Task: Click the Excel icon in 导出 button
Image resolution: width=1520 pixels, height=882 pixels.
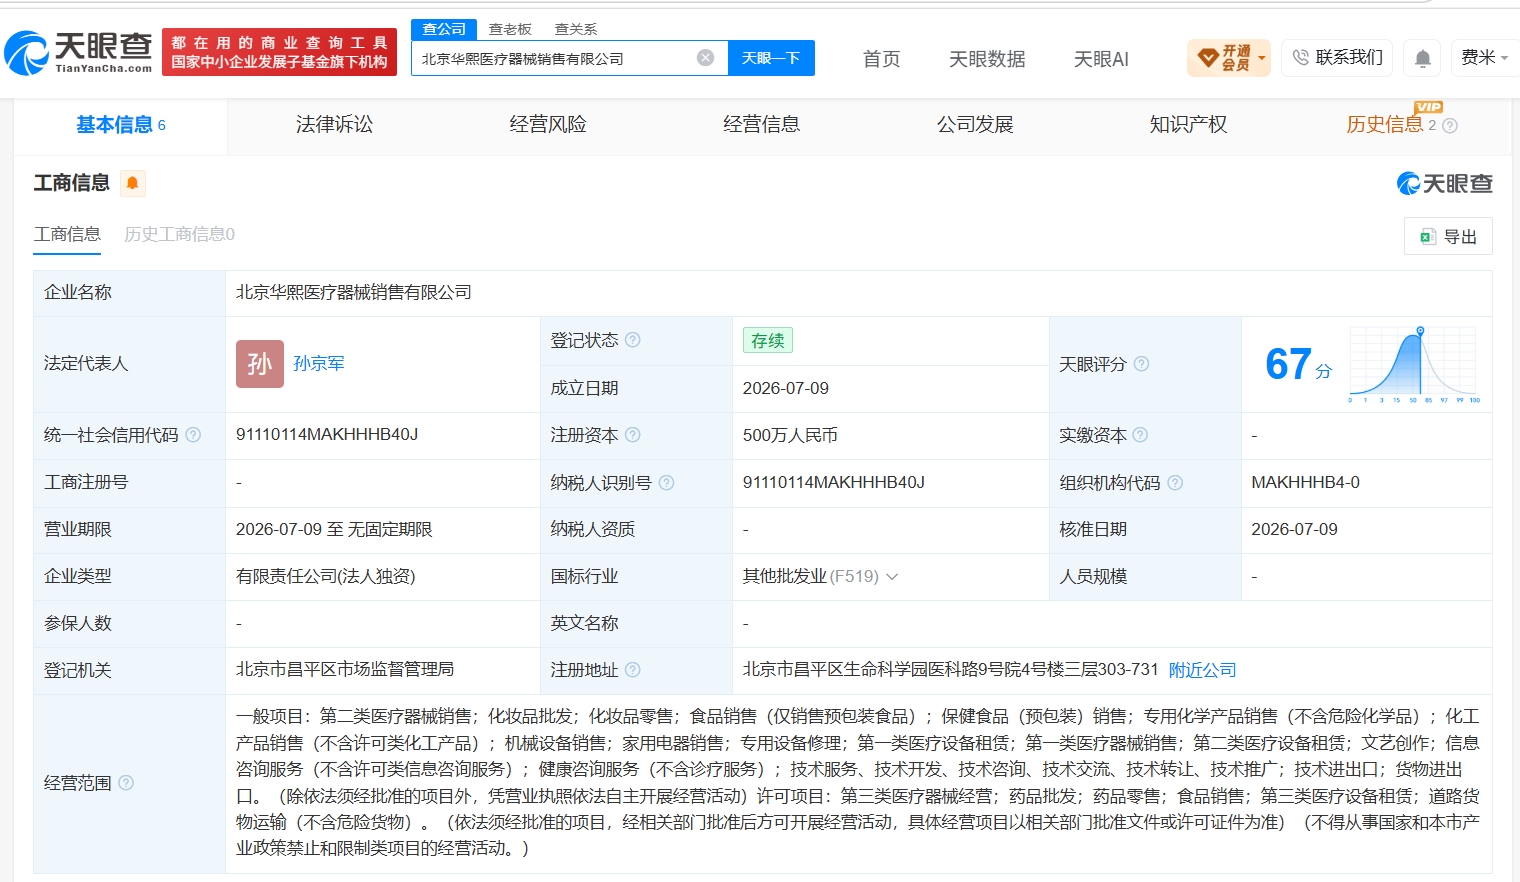Action: [x=1428, y=237]
